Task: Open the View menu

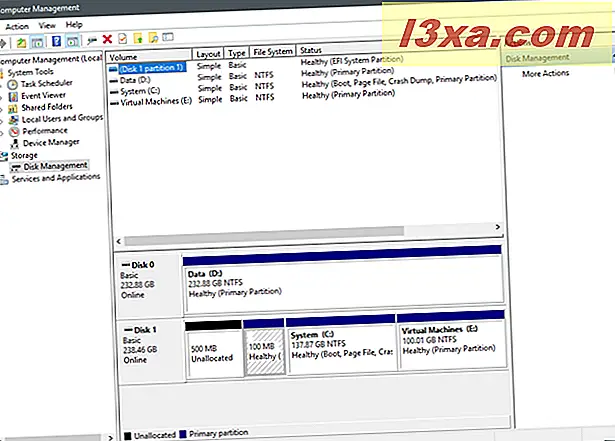Action: point(47,26)
